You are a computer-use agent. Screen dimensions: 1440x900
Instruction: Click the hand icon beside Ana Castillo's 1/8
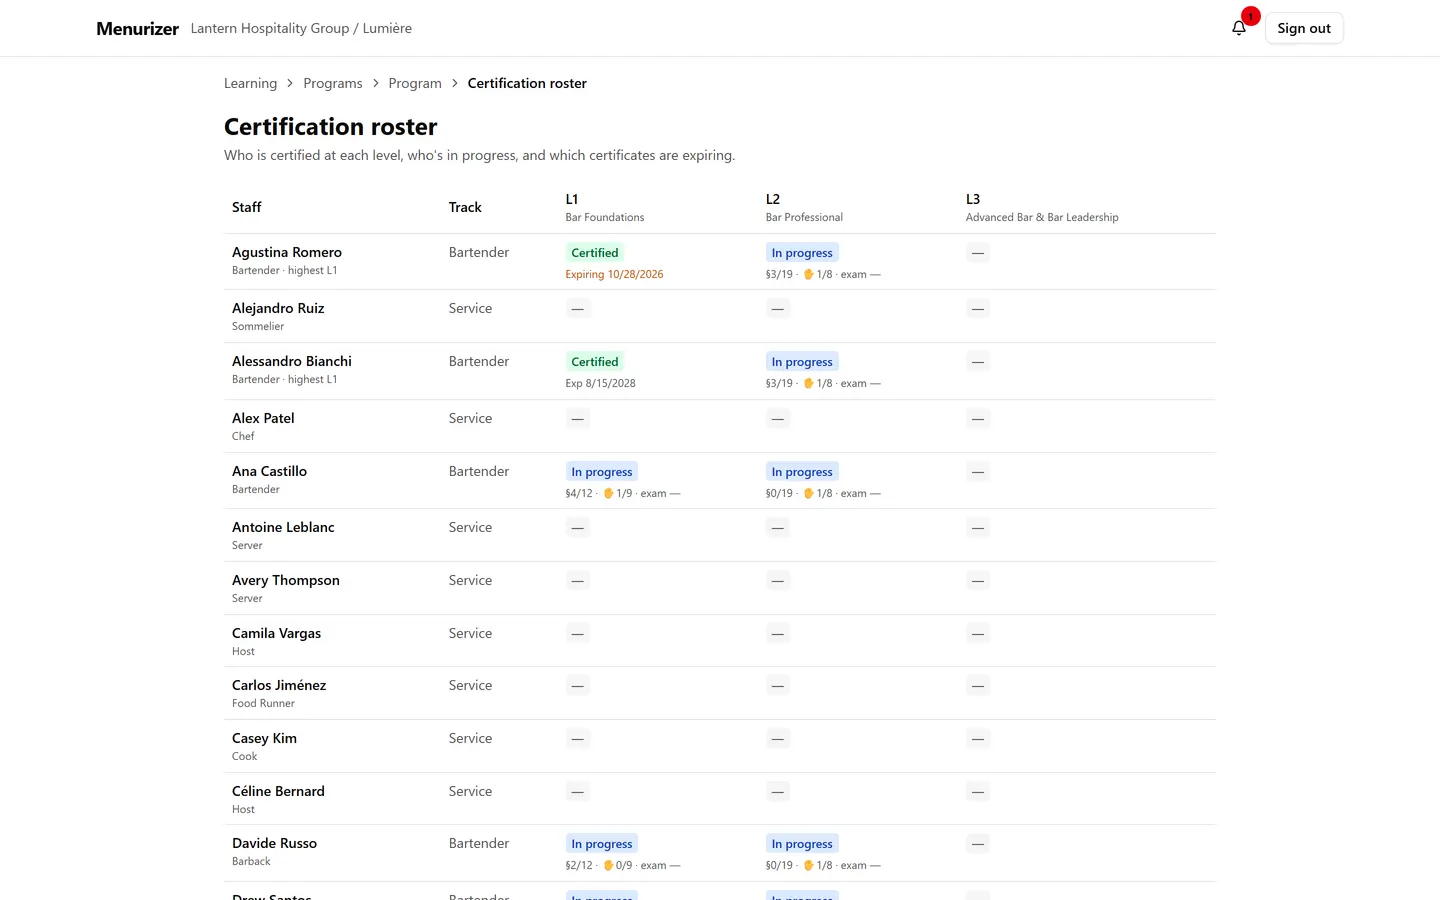coord(809,493)
